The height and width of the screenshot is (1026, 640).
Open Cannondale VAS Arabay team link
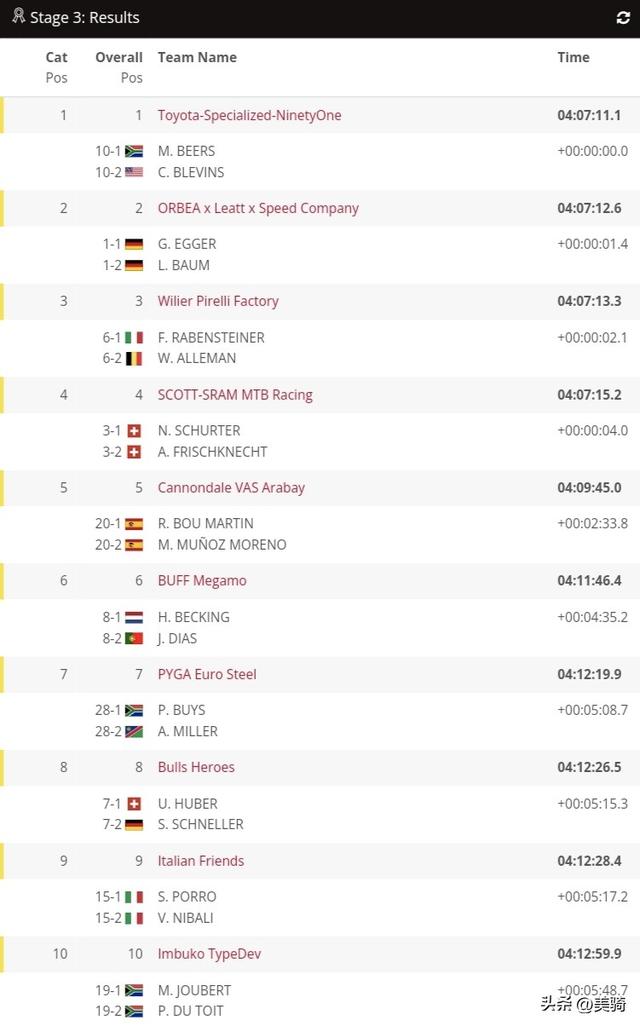point(231,487)
